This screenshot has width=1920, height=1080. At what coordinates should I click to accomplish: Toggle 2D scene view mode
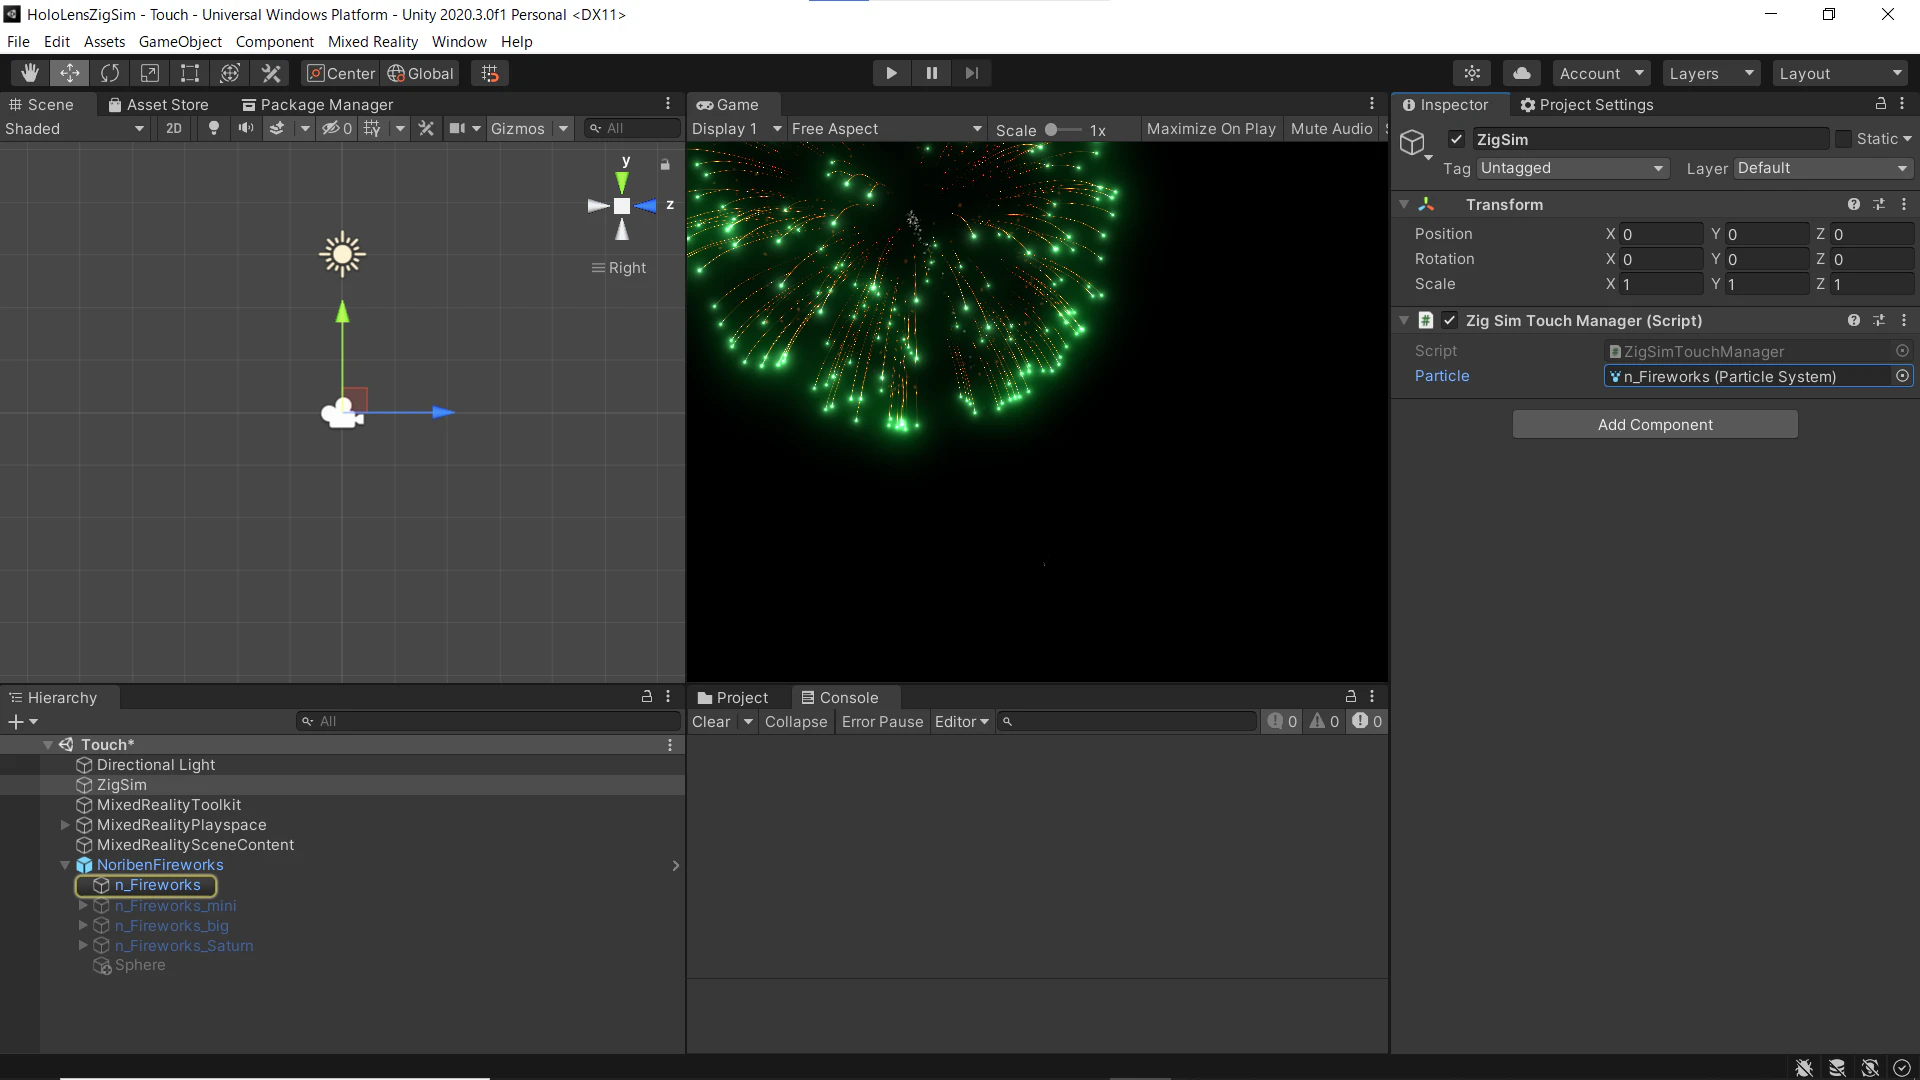174,128
